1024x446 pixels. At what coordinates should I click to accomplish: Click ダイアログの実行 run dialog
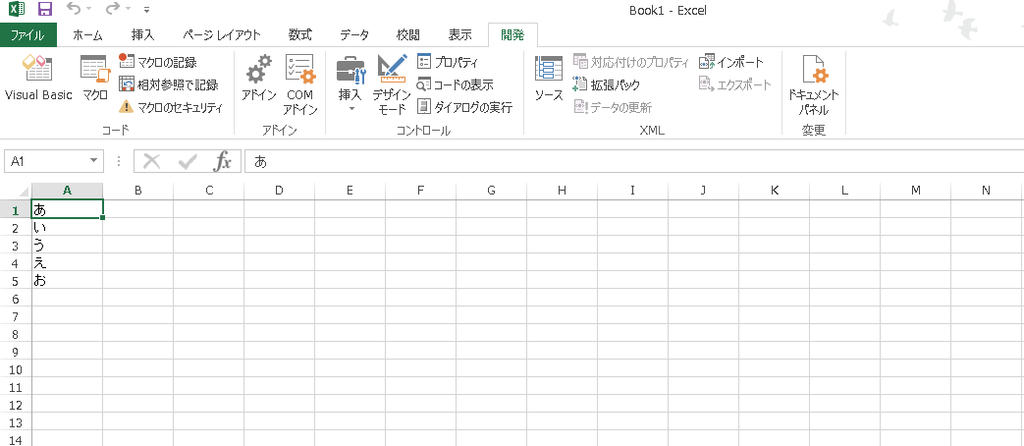pos(464,107)
